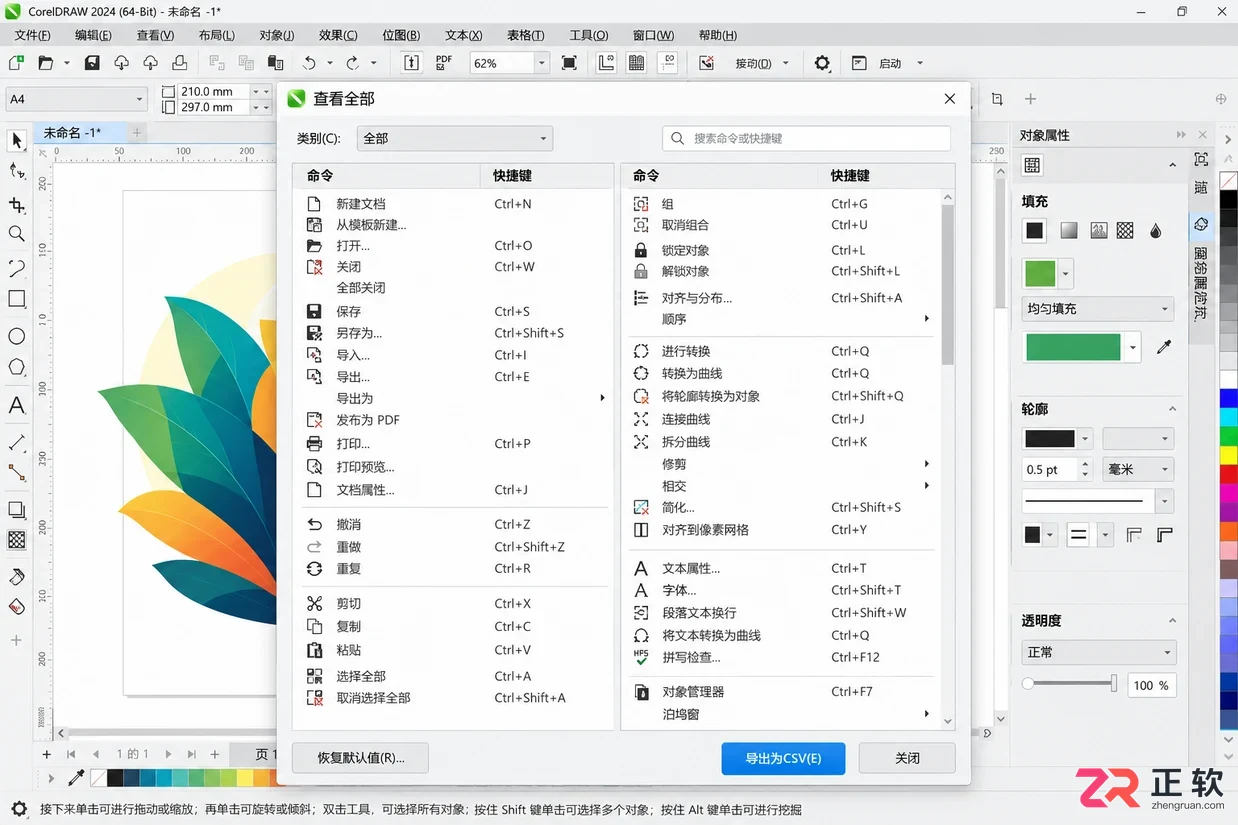Select the 转换为曲线 command row
This screenshot has width=1238, height=825.
click(x=781, y=374)
